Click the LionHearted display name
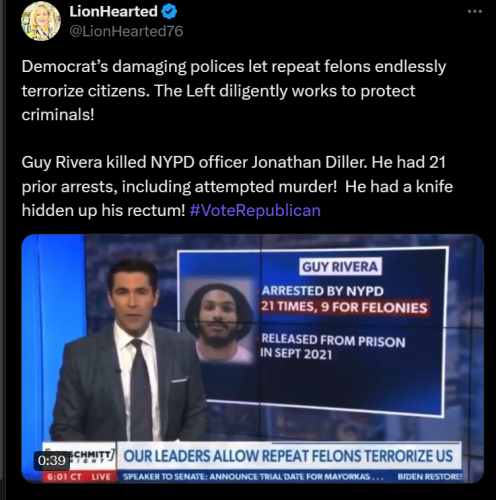Image resolution: width=496 pixels, height=500 pixels. click(x=113, y=12)
